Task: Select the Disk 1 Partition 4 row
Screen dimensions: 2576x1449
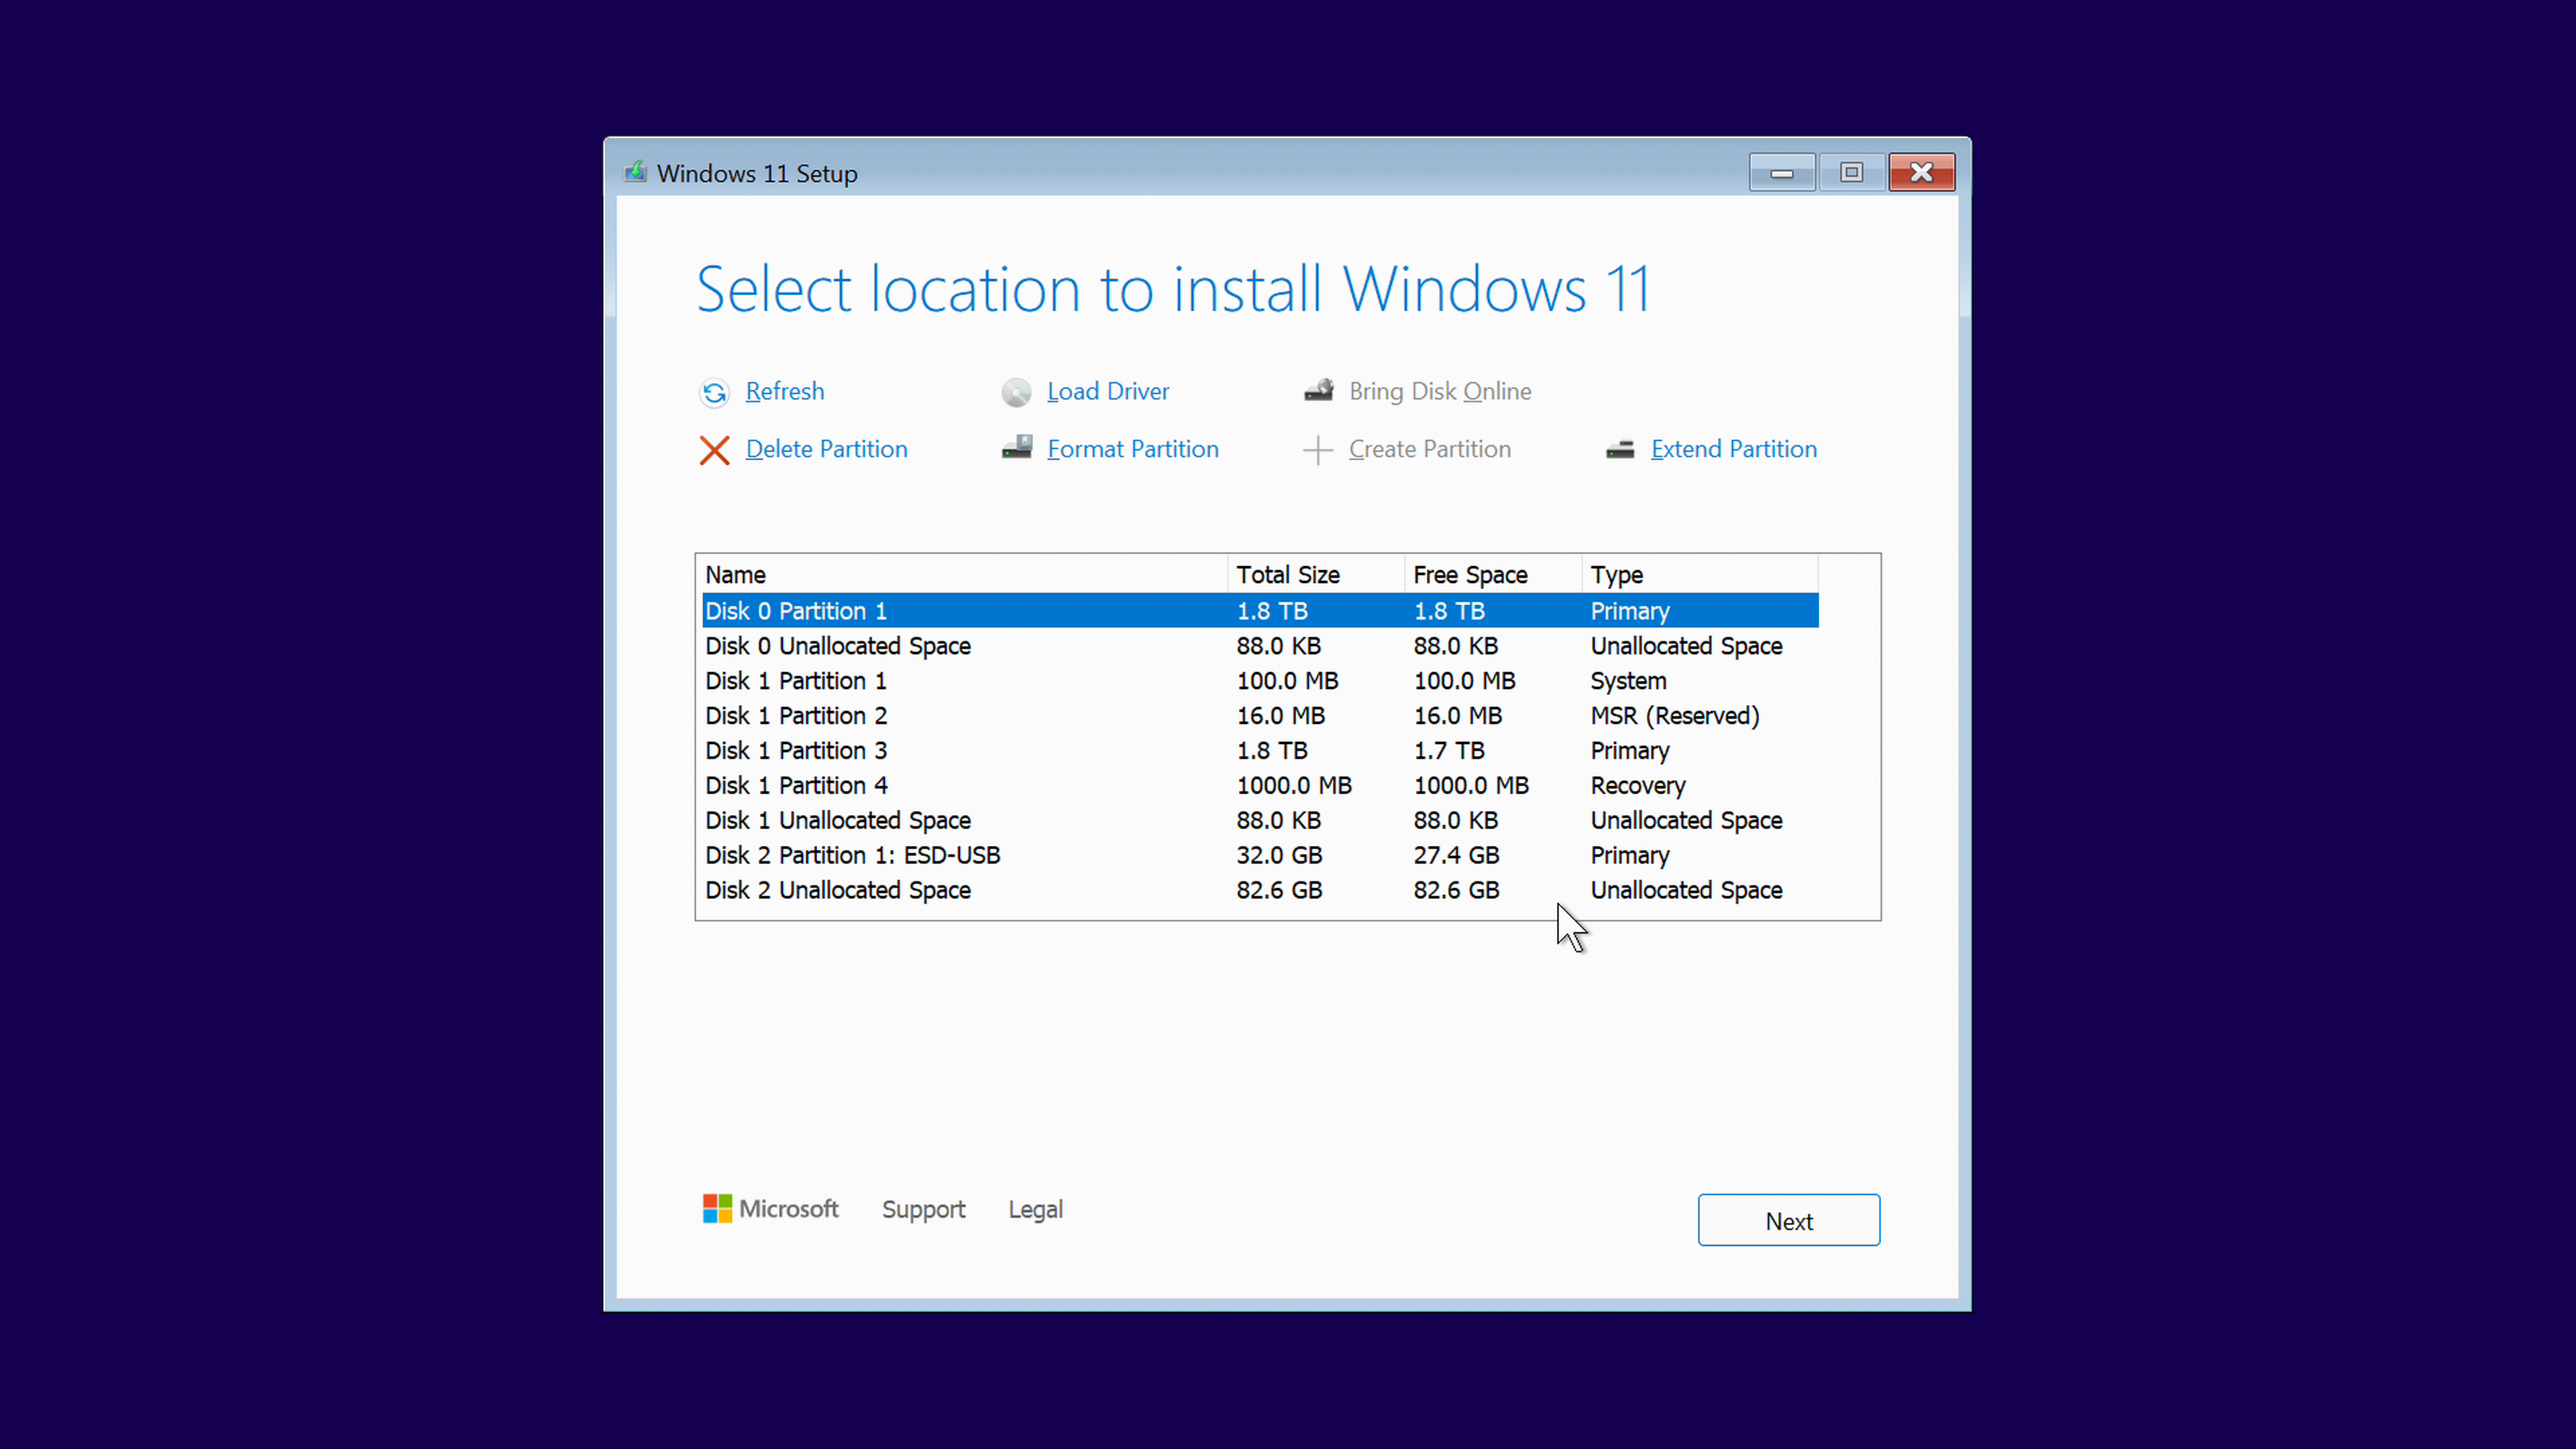Action: click(1260, 786)
